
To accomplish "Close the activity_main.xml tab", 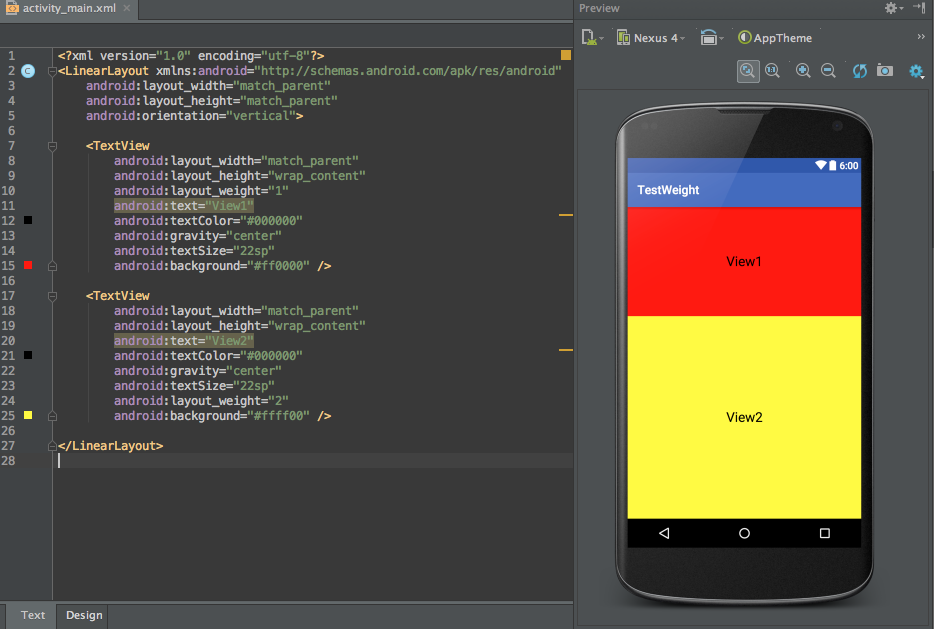I will (127, 8).
